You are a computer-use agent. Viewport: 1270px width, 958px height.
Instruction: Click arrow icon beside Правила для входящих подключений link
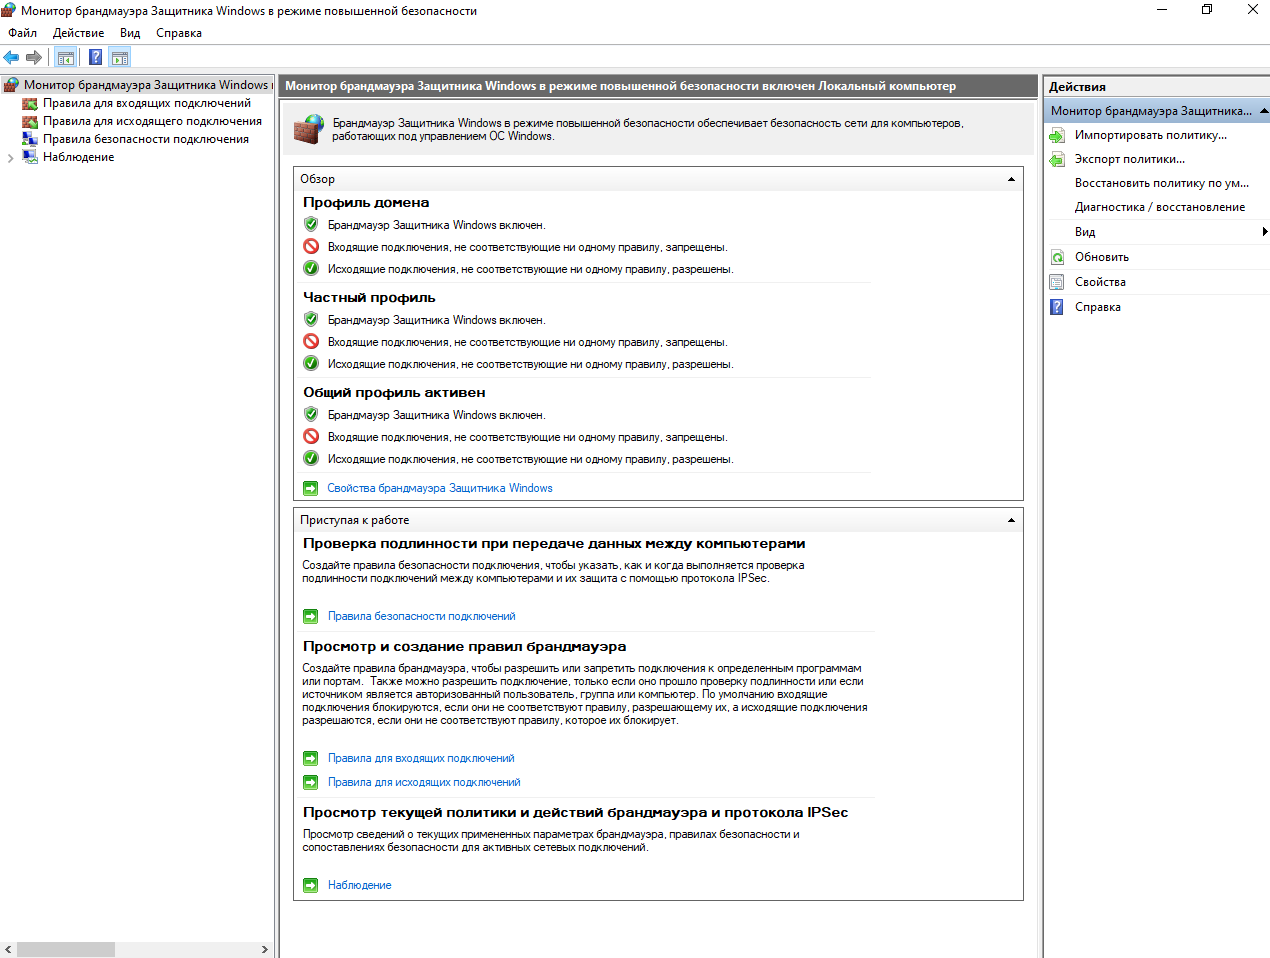(x=311, y=758)
